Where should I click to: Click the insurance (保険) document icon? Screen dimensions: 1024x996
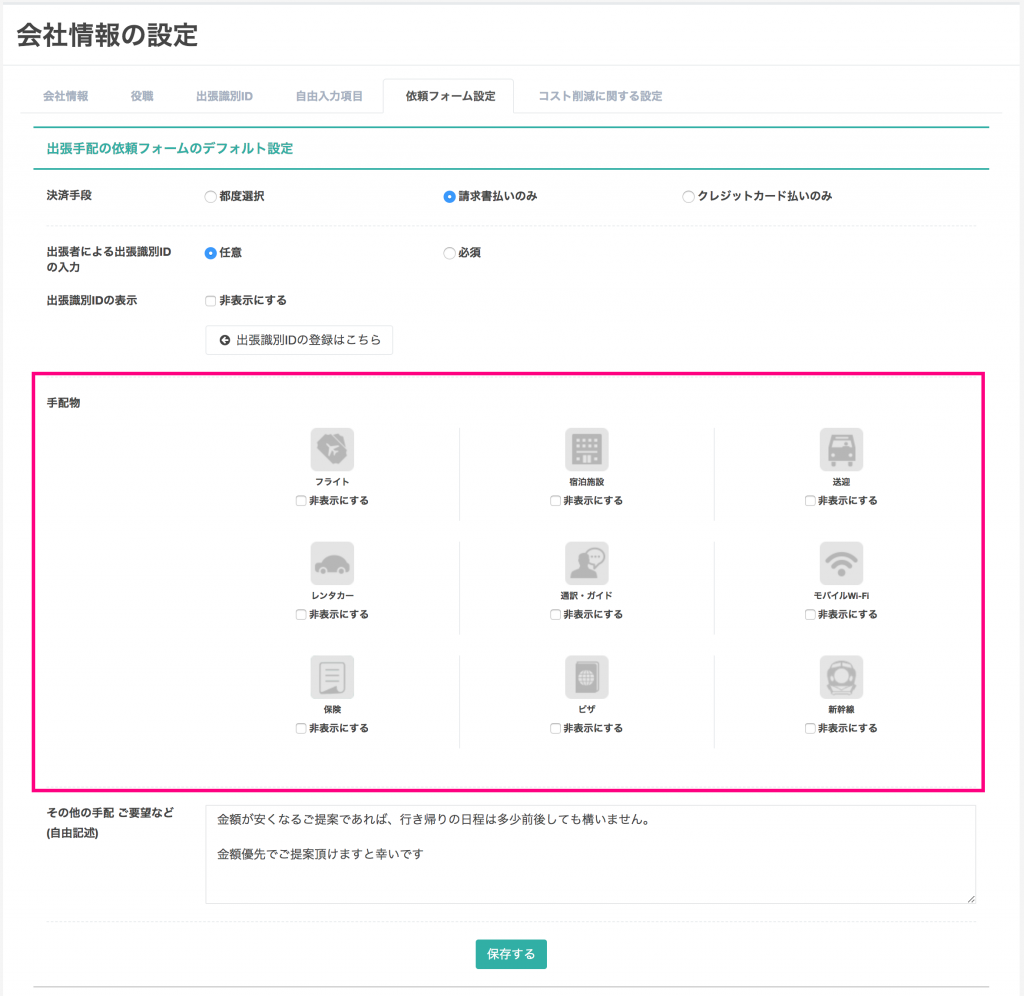pos(332,678)
